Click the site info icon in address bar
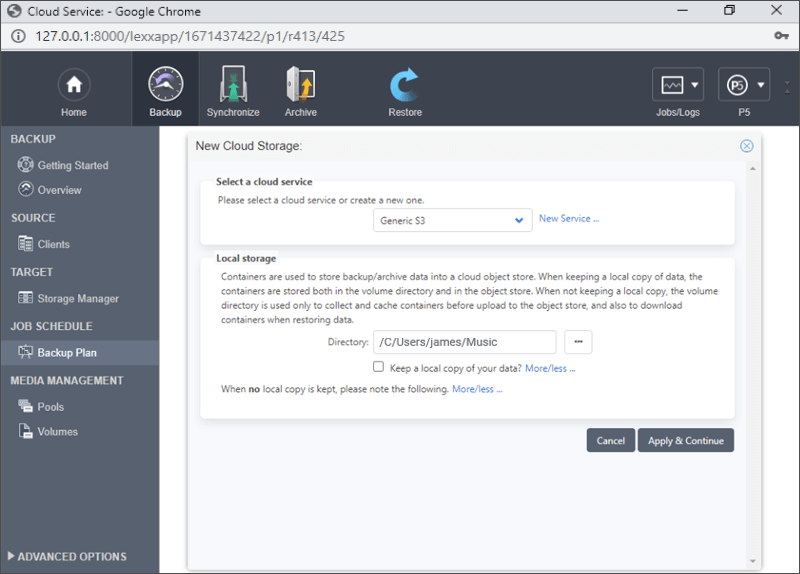Viewport: 800px width, 574px height. coord(18,36)
